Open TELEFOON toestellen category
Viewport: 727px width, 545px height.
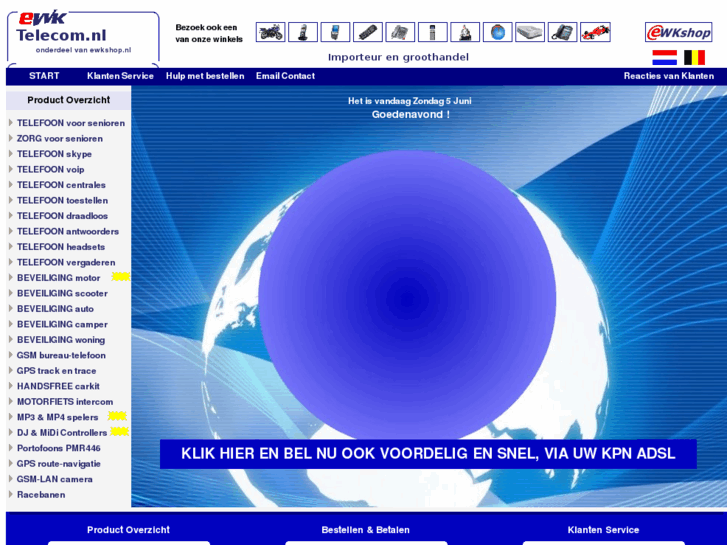click(x=63, y=200)
